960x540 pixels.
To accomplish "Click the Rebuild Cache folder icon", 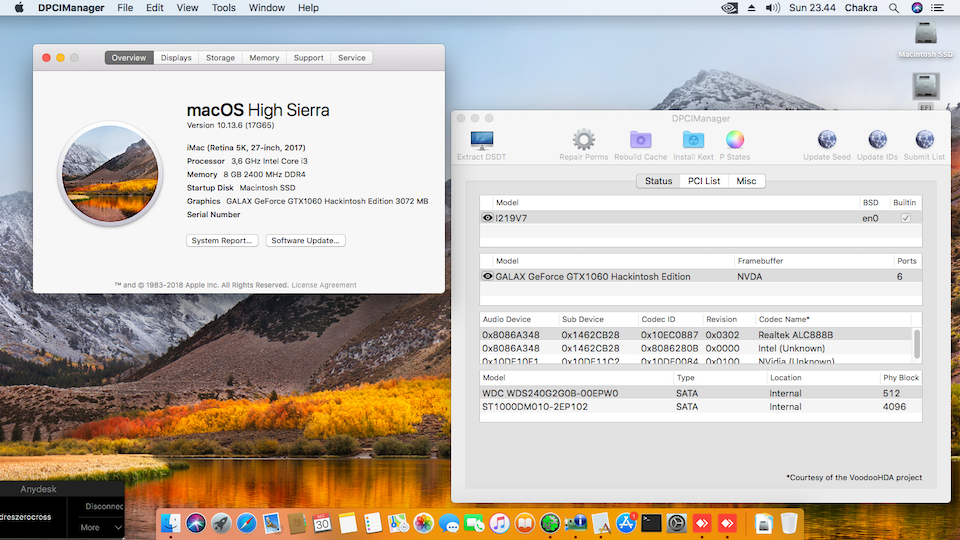I will click(640, 140).
